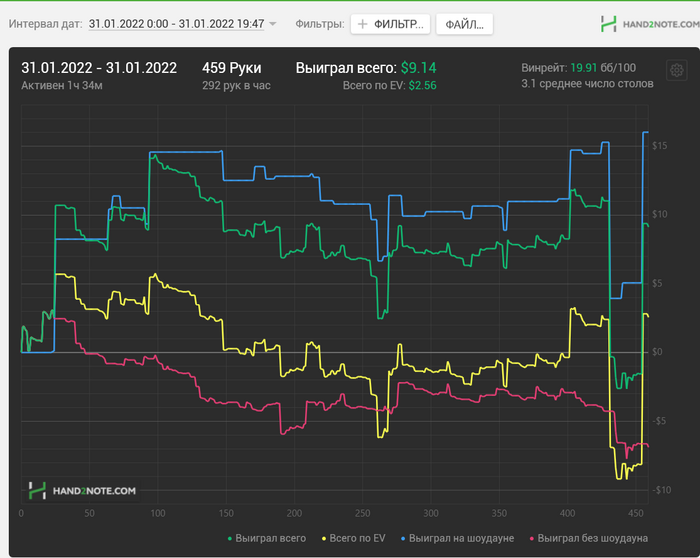Expand the date interval dropdown arrow
This screenshot has height=558, width=700.
273,23
